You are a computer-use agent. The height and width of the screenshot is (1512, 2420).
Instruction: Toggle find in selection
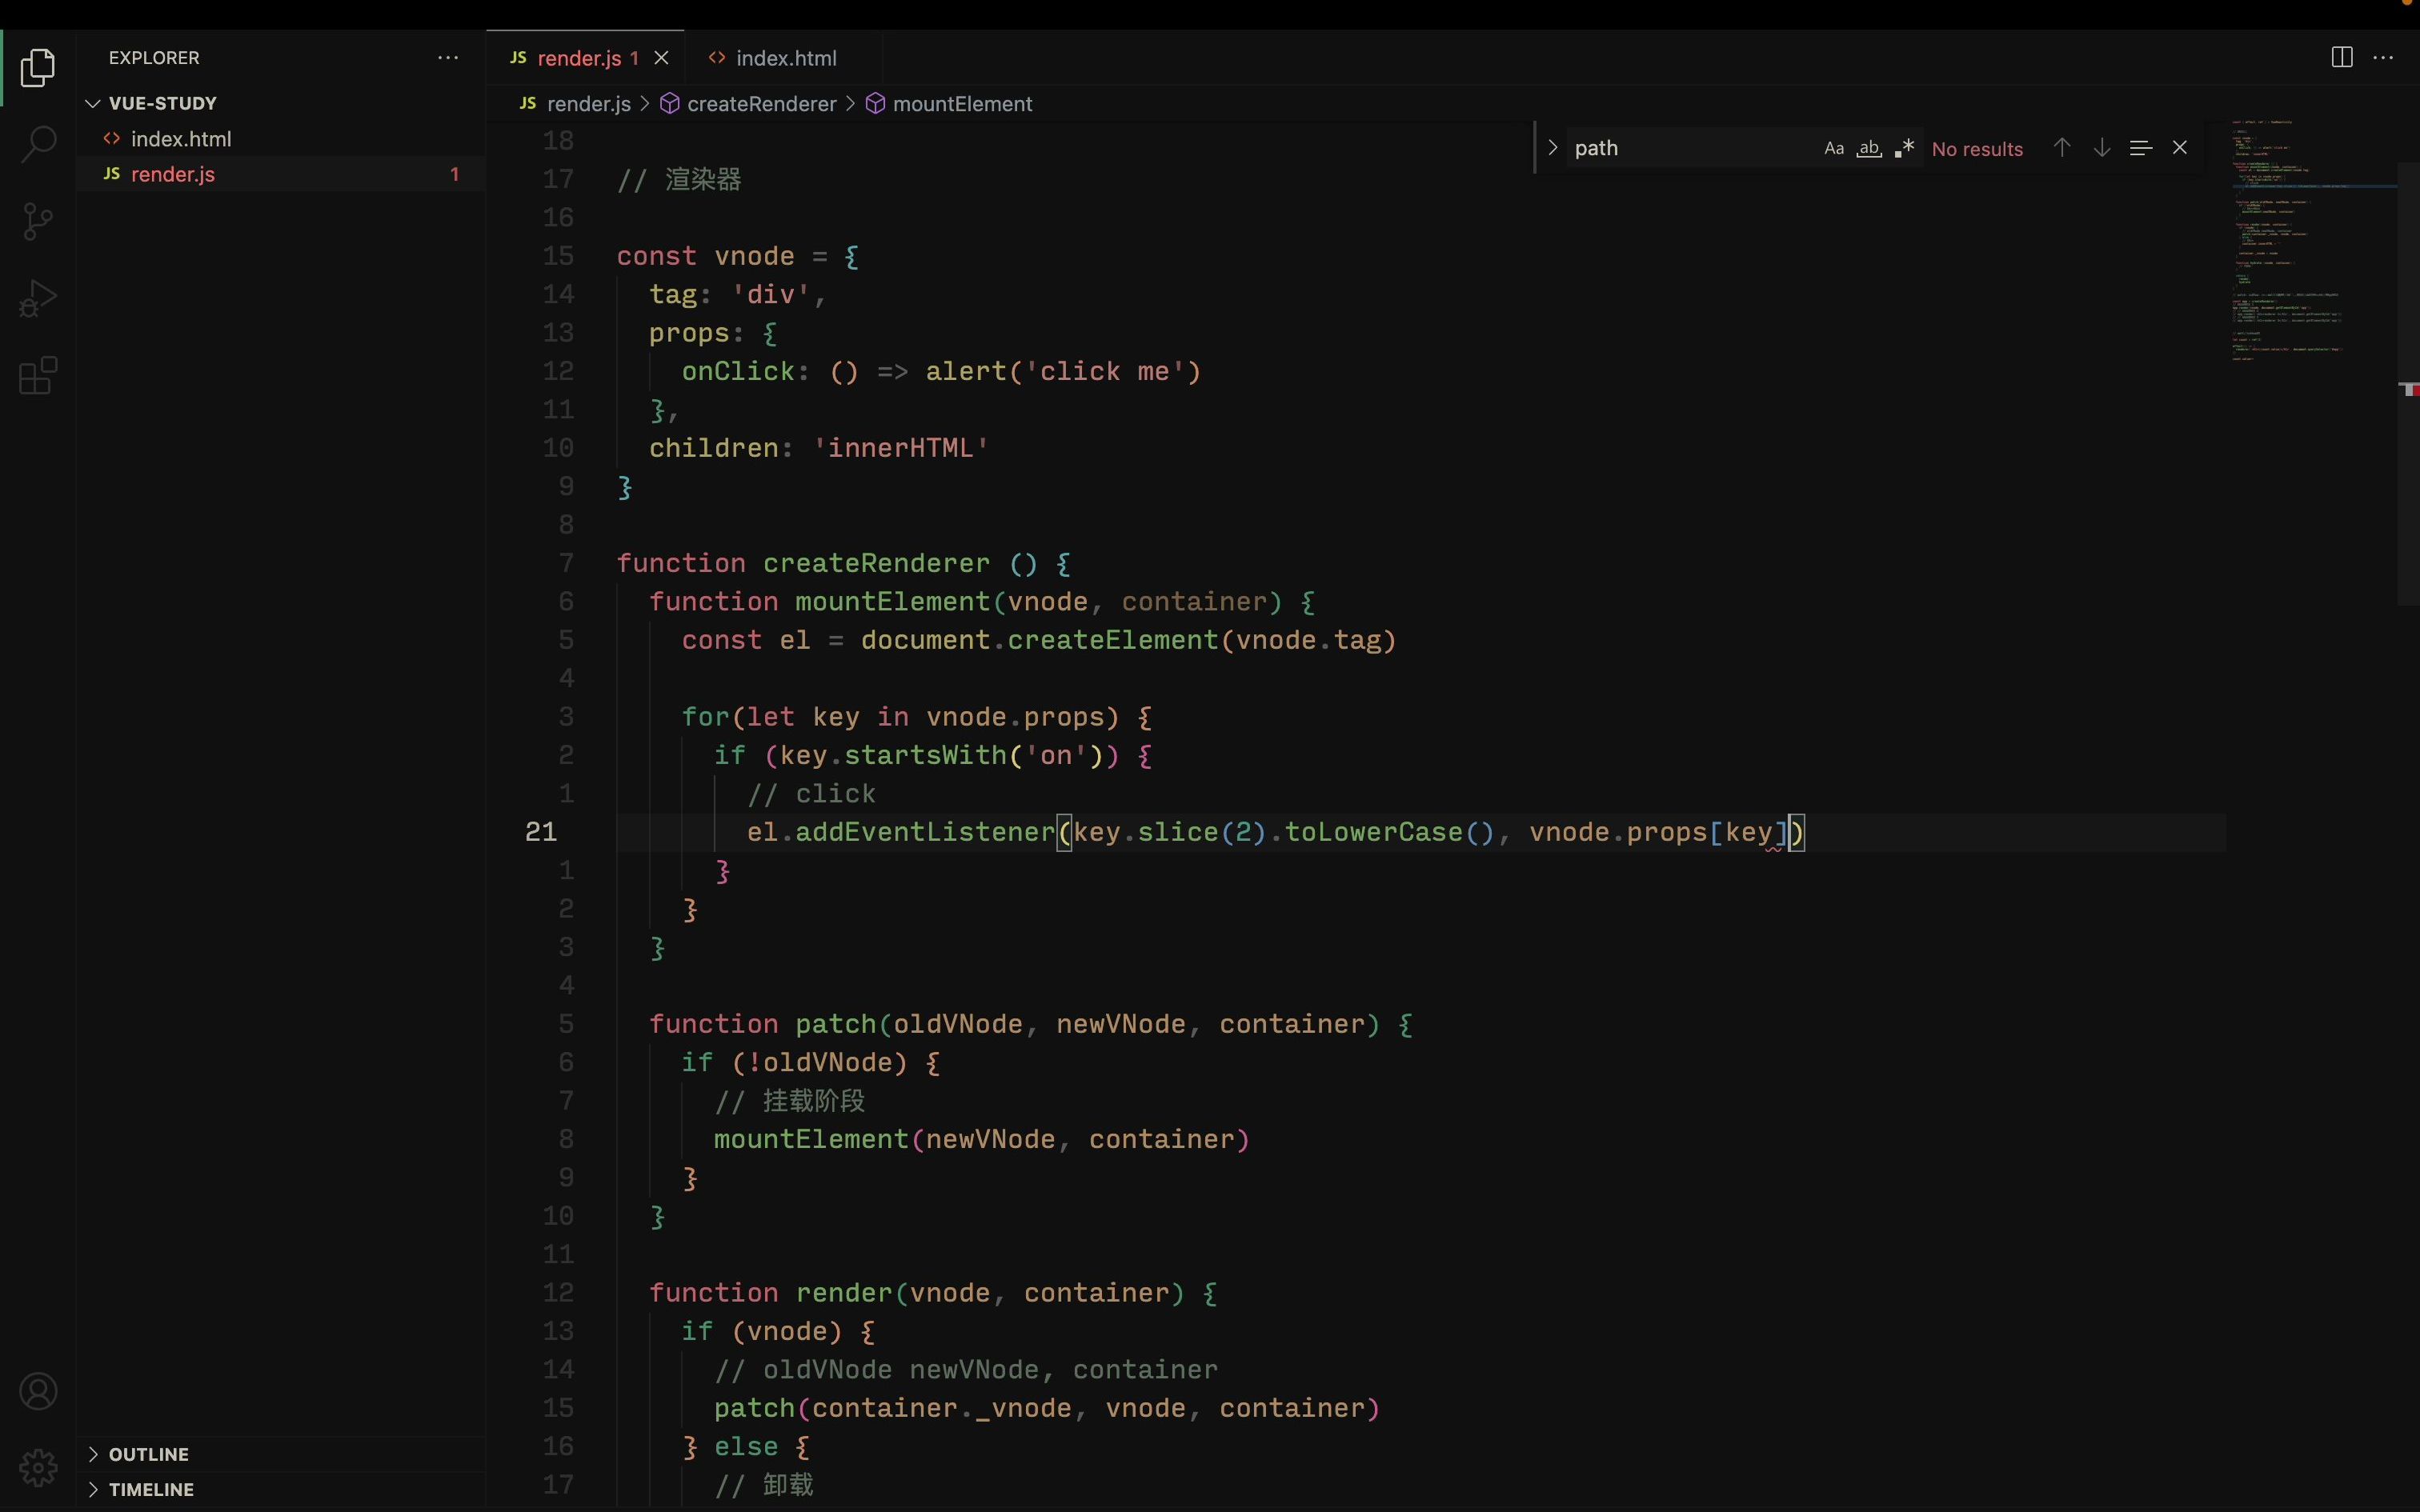click(2140, 148)
